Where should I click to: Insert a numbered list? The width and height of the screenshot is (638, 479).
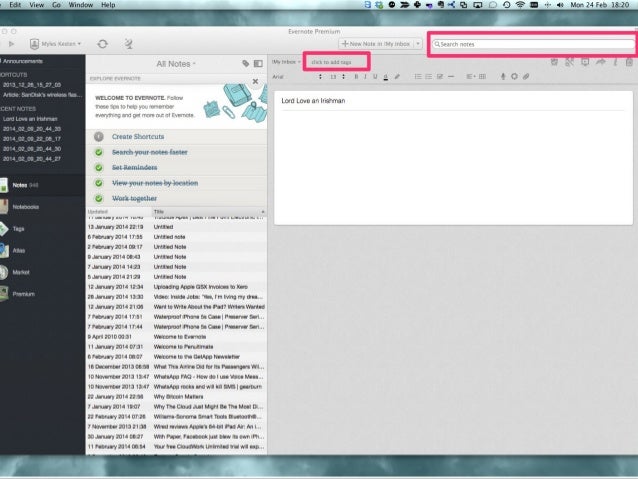click(428, 77)
